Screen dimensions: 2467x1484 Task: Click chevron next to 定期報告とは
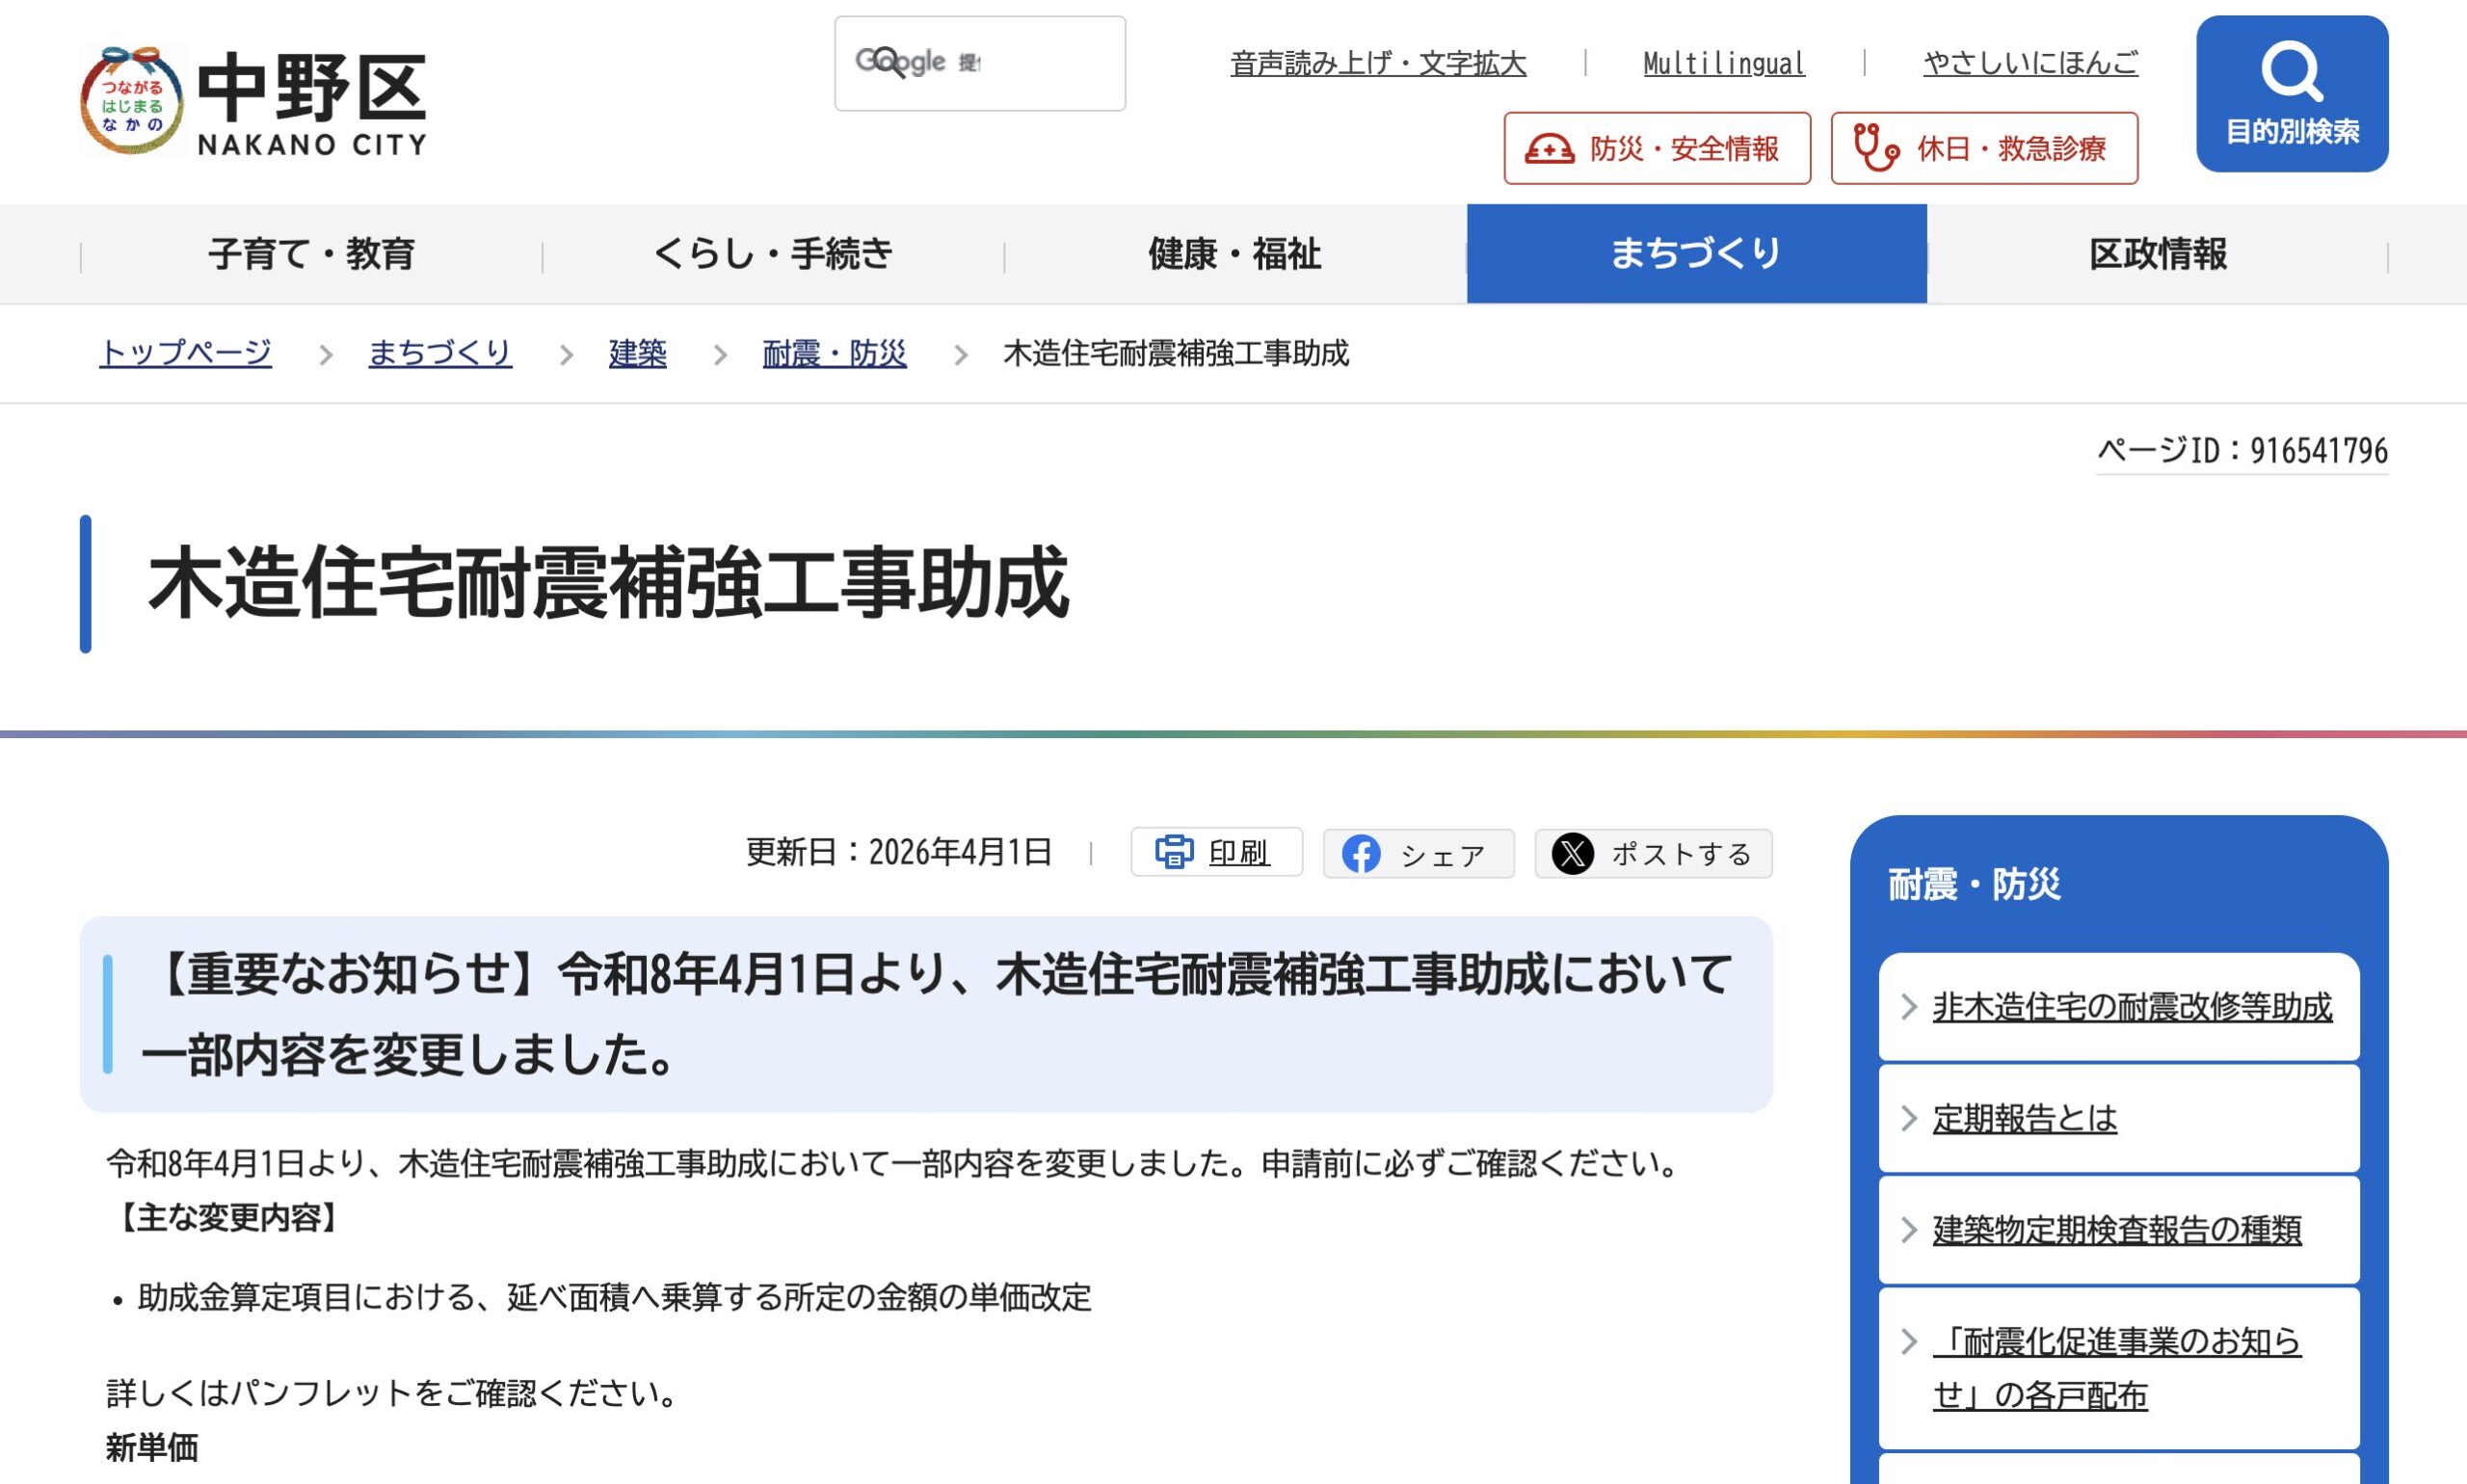[1908, 1118]
